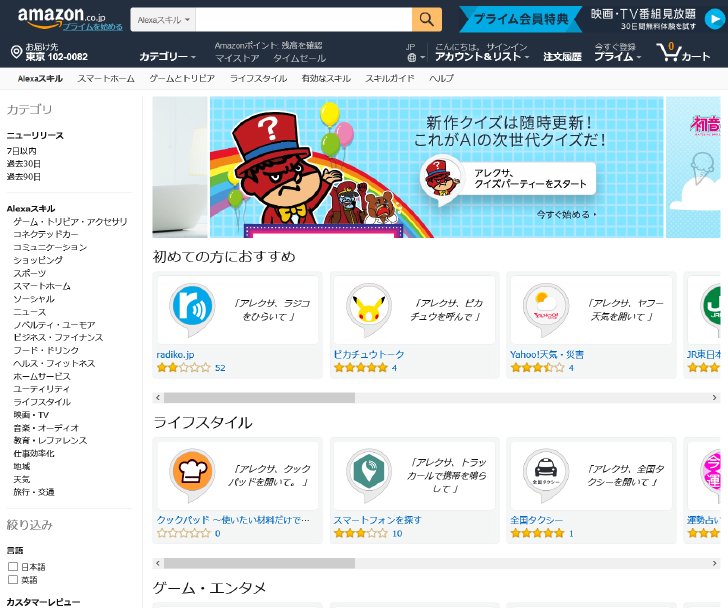Open the ピカチュウトーク skill link
The height and width of the screenshot is (608, 728).
pyautogui.click(x=369, y=355)
